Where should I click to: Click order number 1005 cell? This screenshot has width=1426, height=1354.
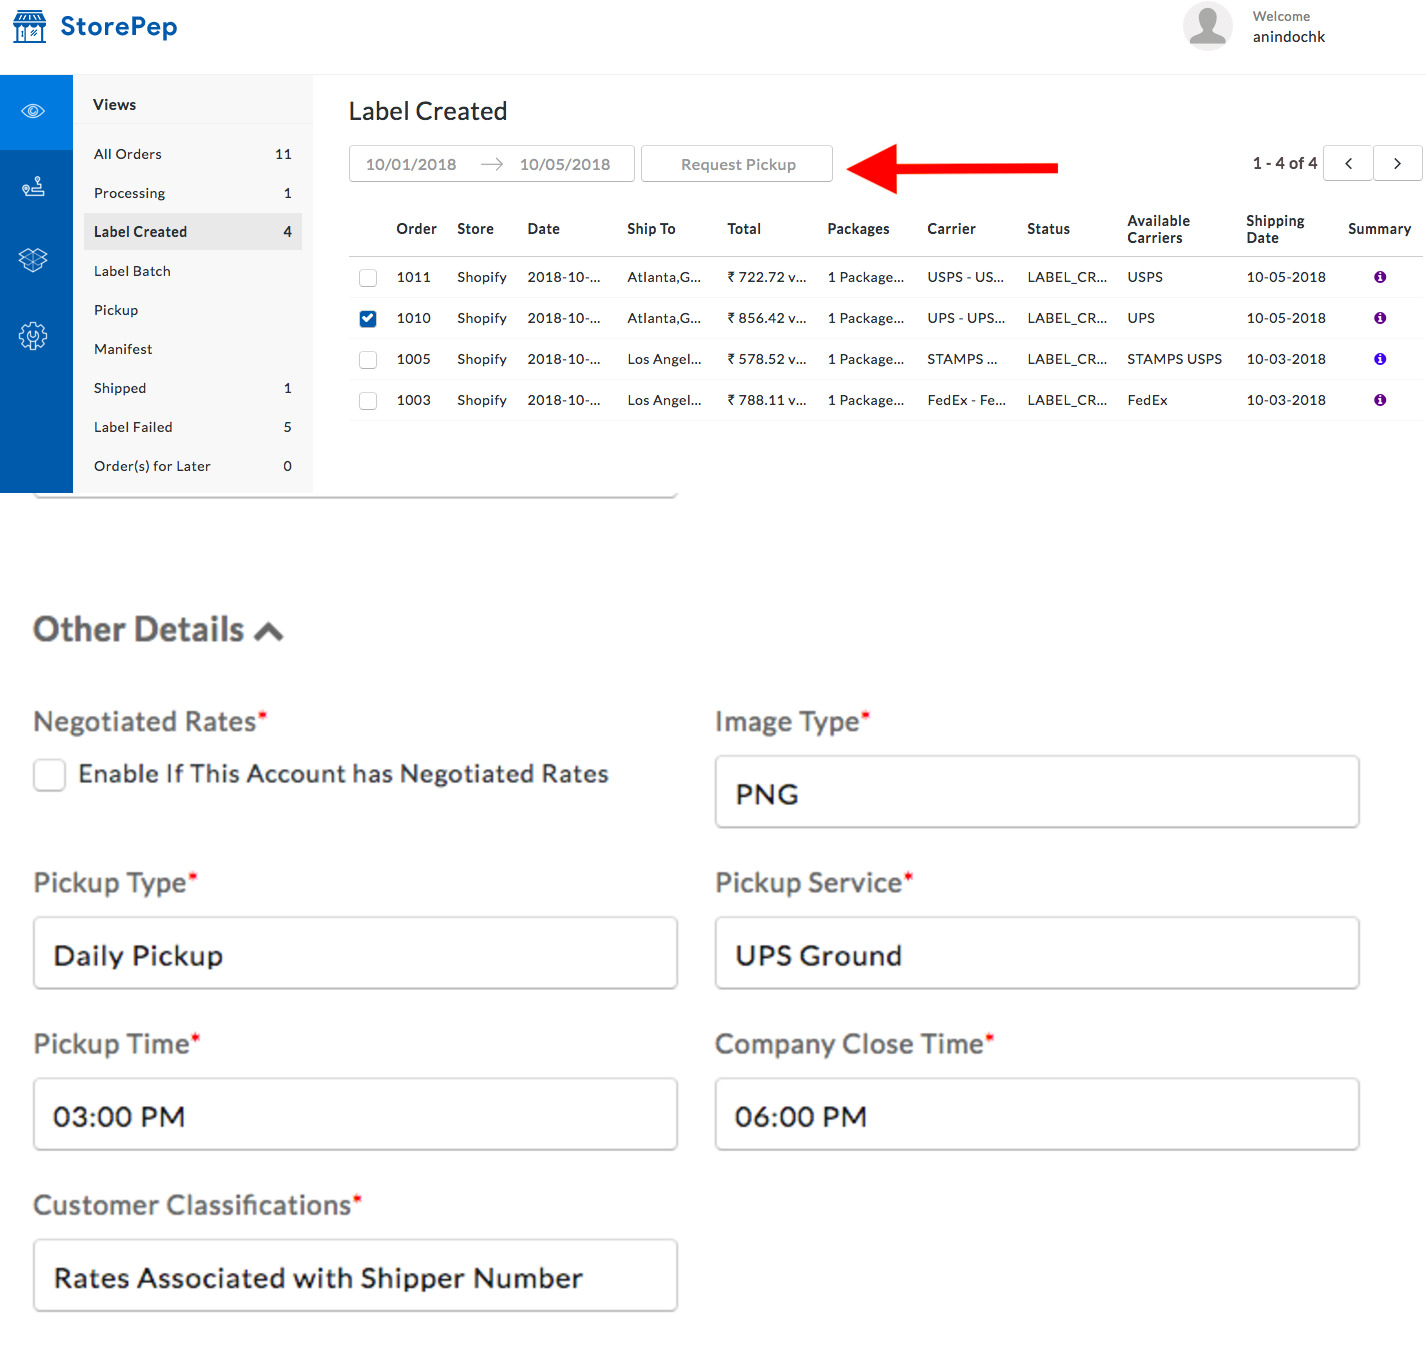[413, 359]
